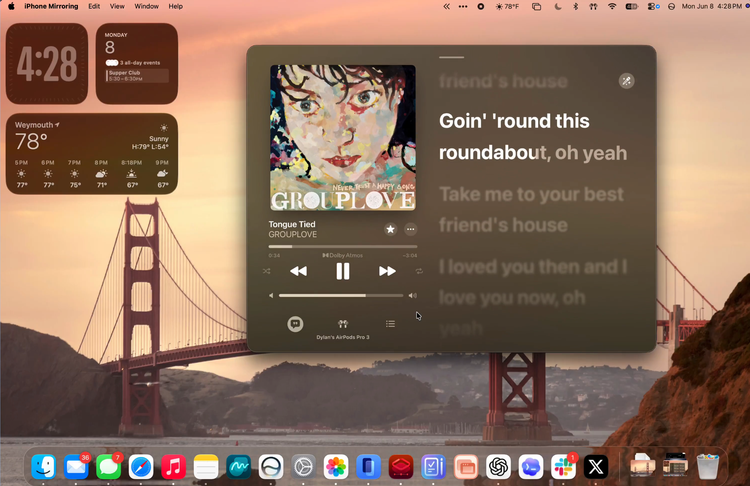Toggle repeat in the music player

tap(419, 271)
